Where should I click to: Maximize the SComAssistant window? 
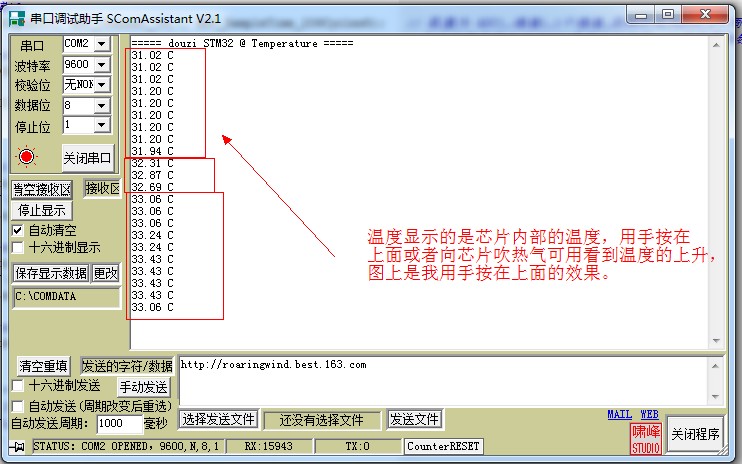click(668, 15)
